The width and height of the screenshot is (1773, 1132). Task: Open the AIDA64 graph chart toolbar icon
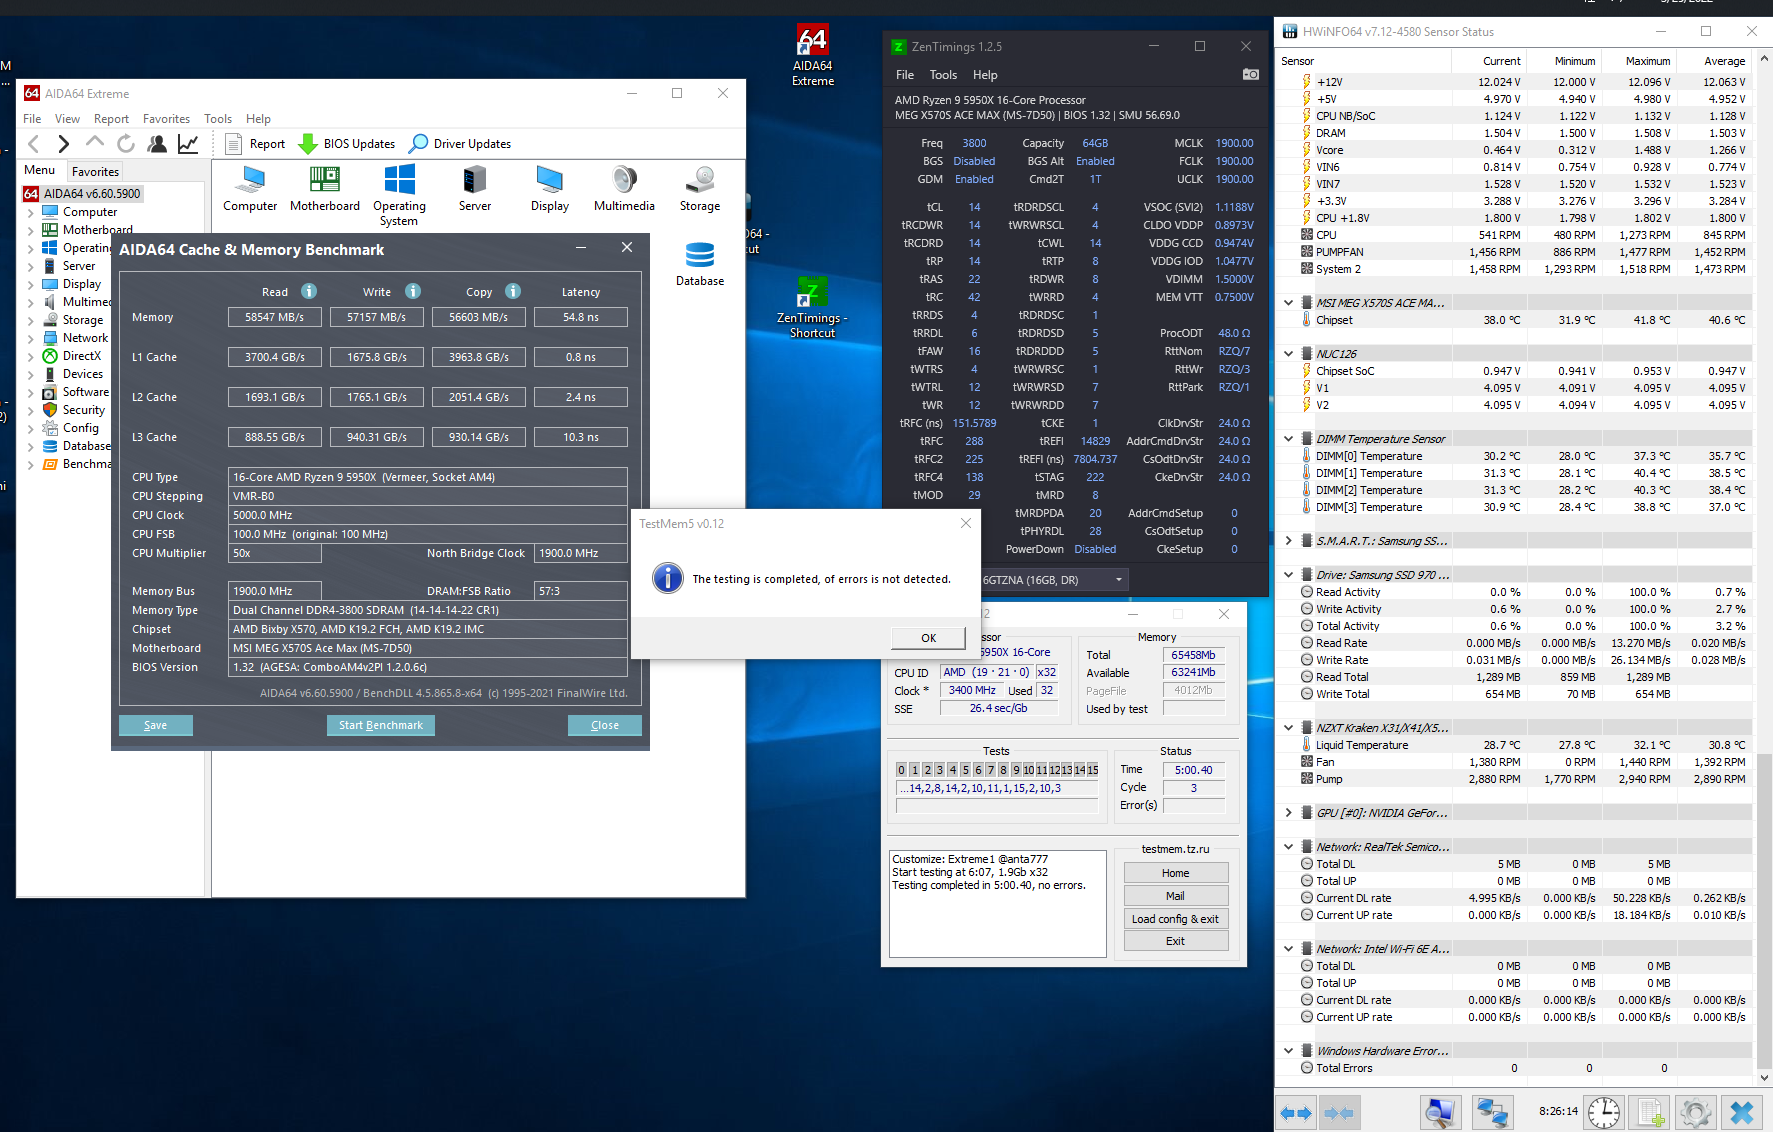tap(188, 144)
